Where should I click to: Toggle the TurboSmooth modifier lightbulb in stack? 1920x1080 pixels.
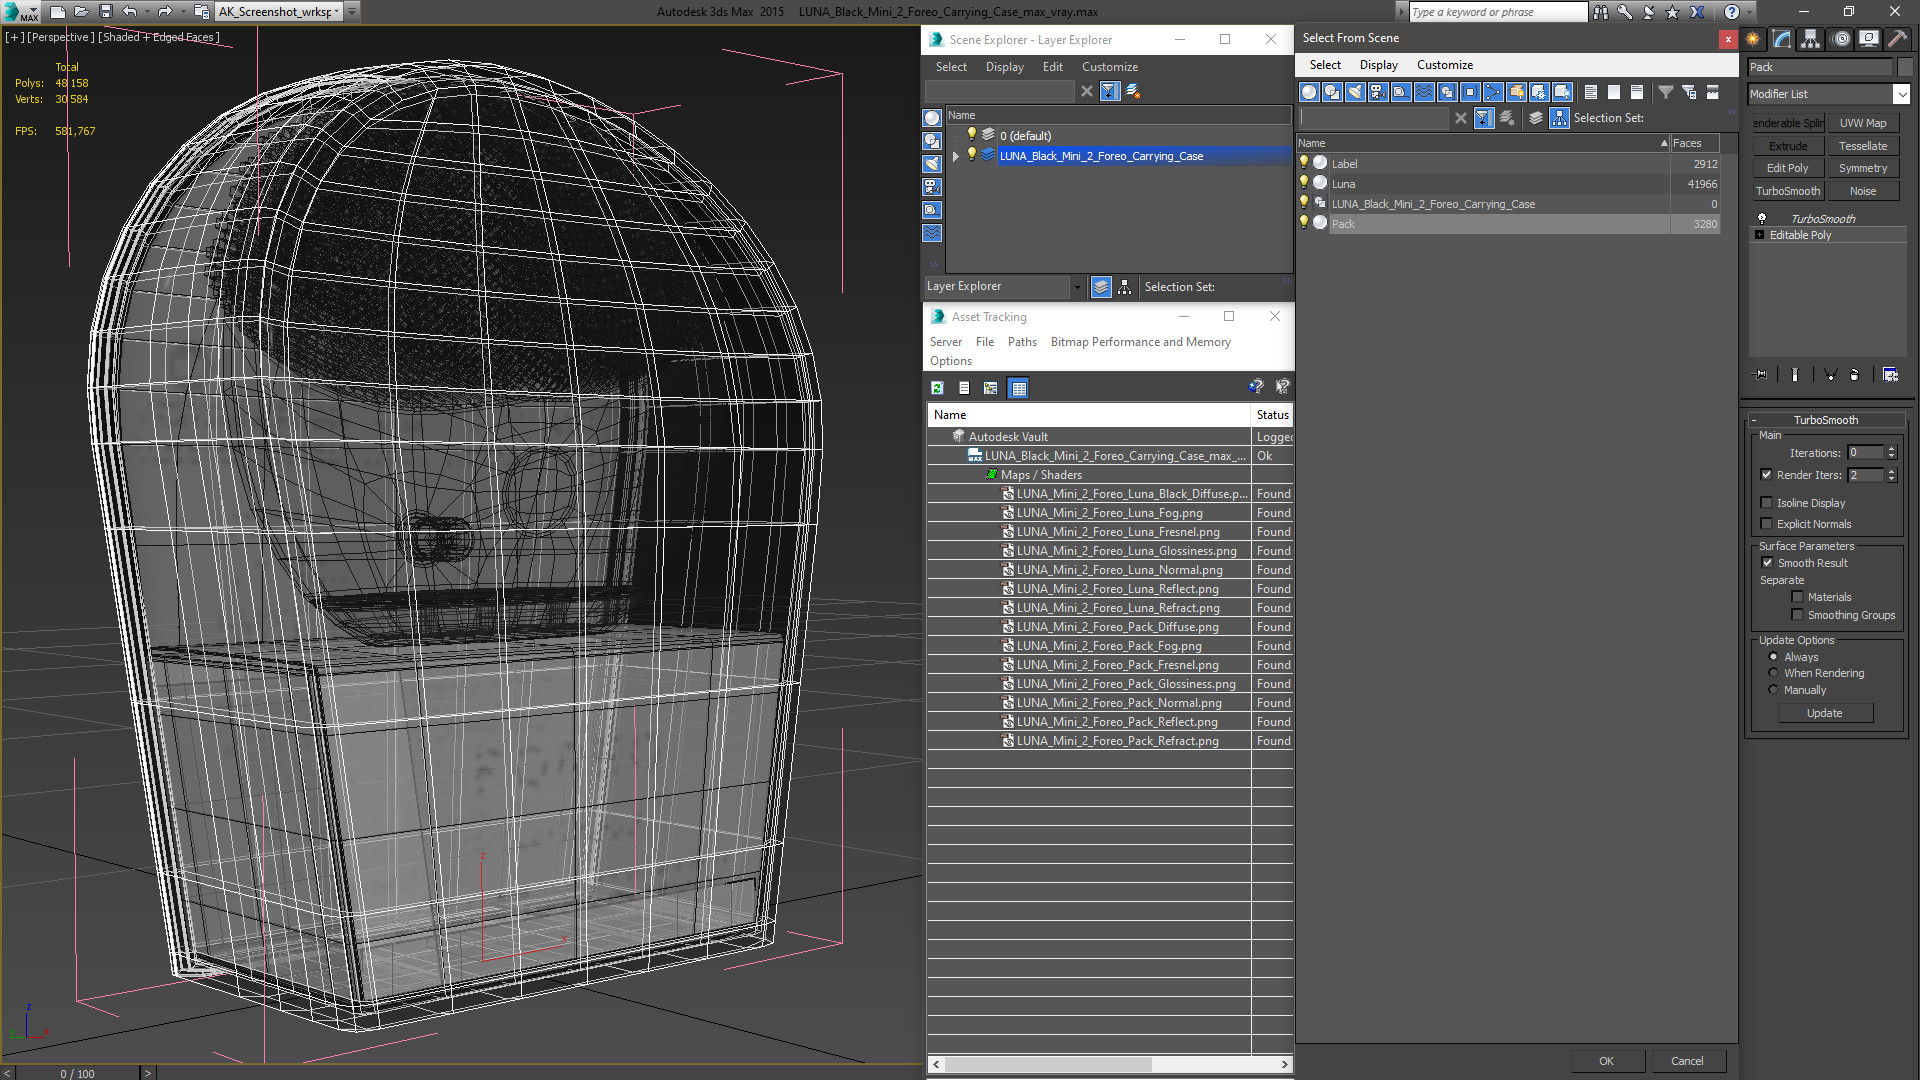(x=1762, y=218)
